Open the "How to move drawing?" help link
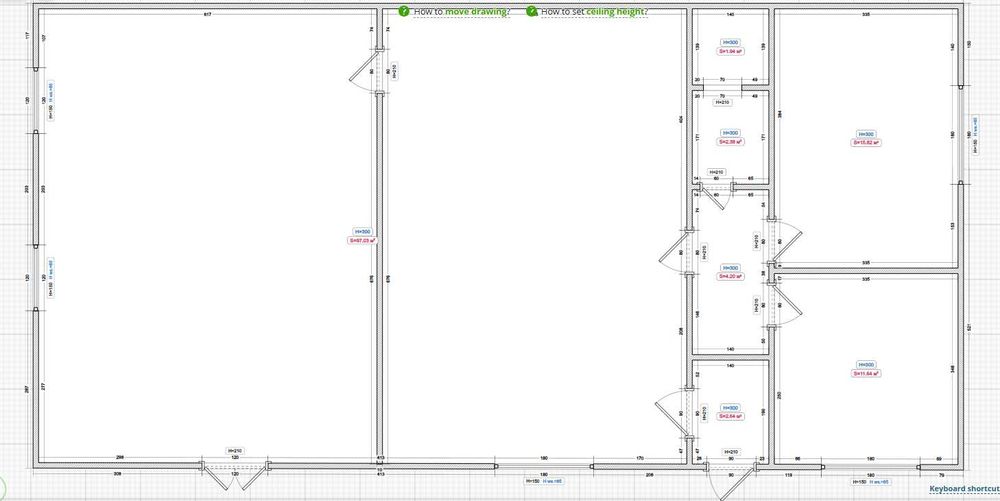The image size is (1000, 501). pos(462,11)
